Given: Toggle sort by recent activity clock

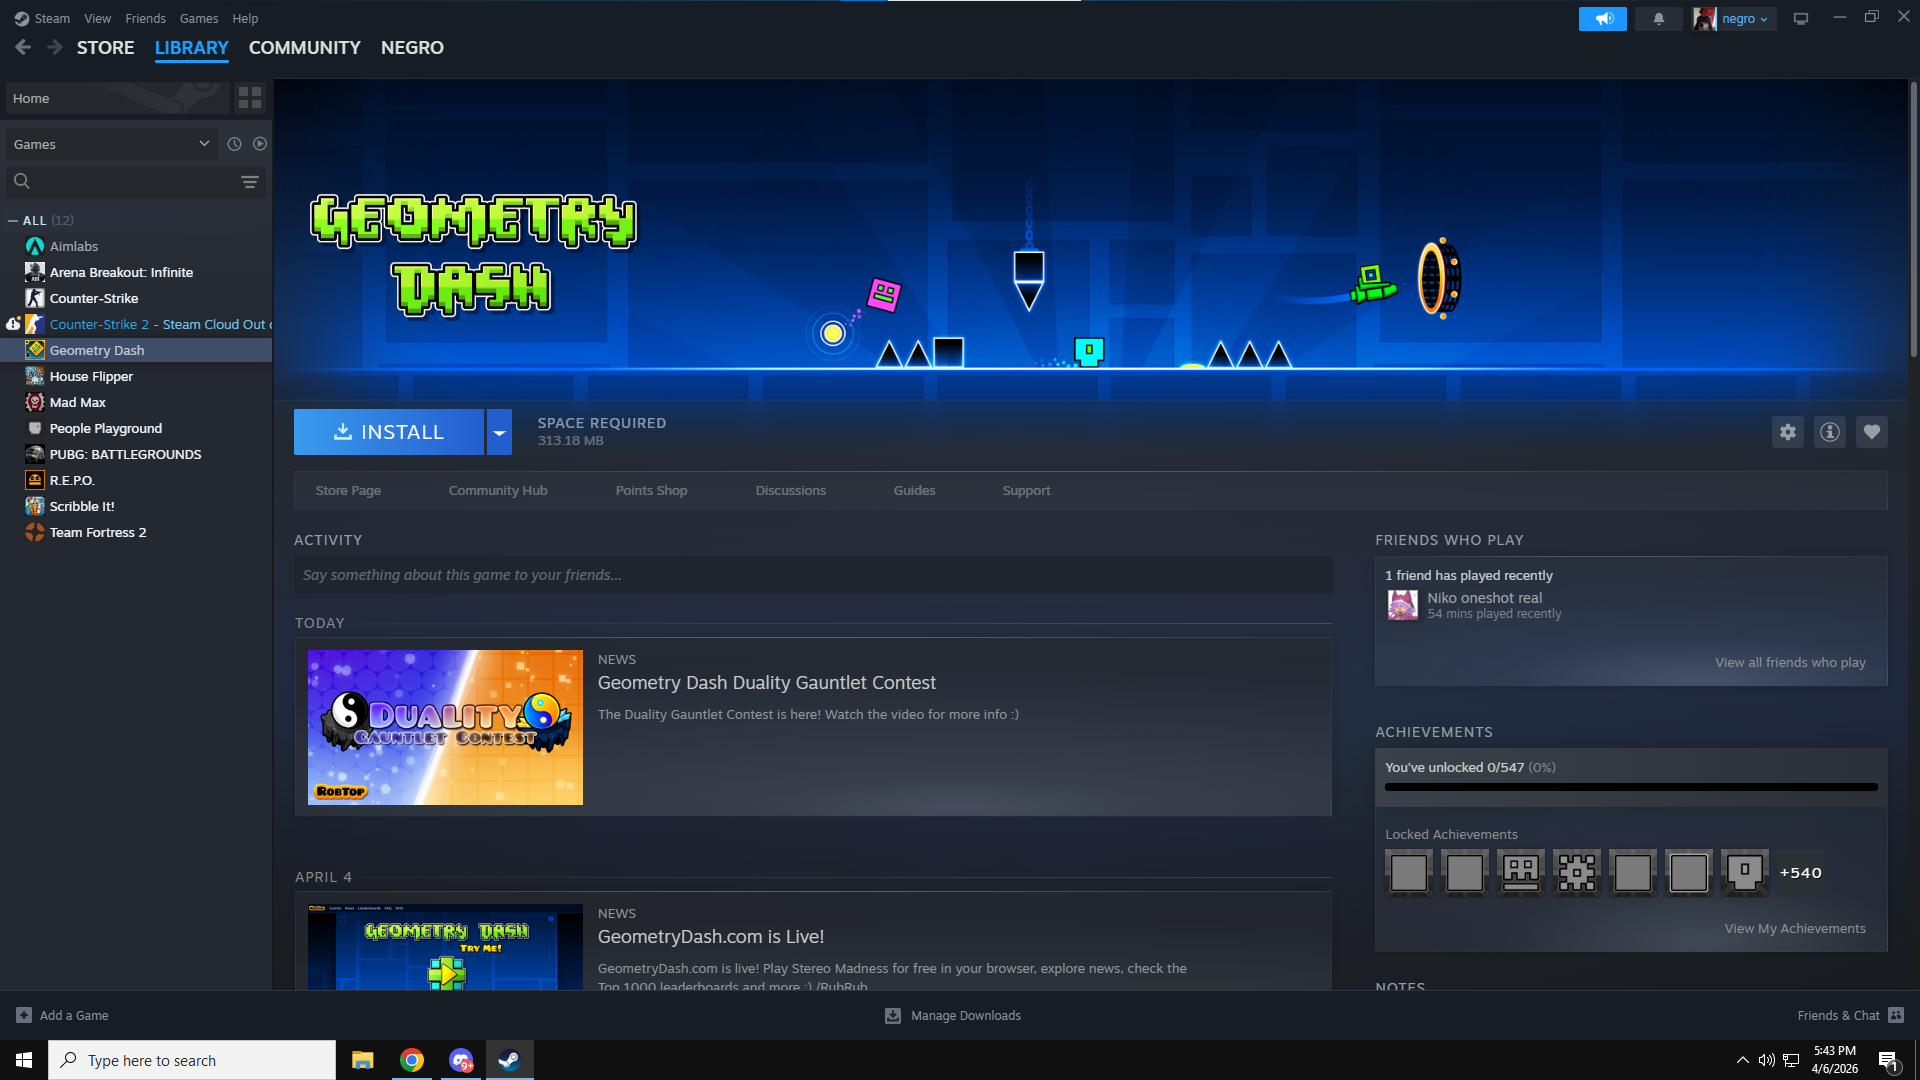Looking at the screenshot, I should tap(234, 144).
